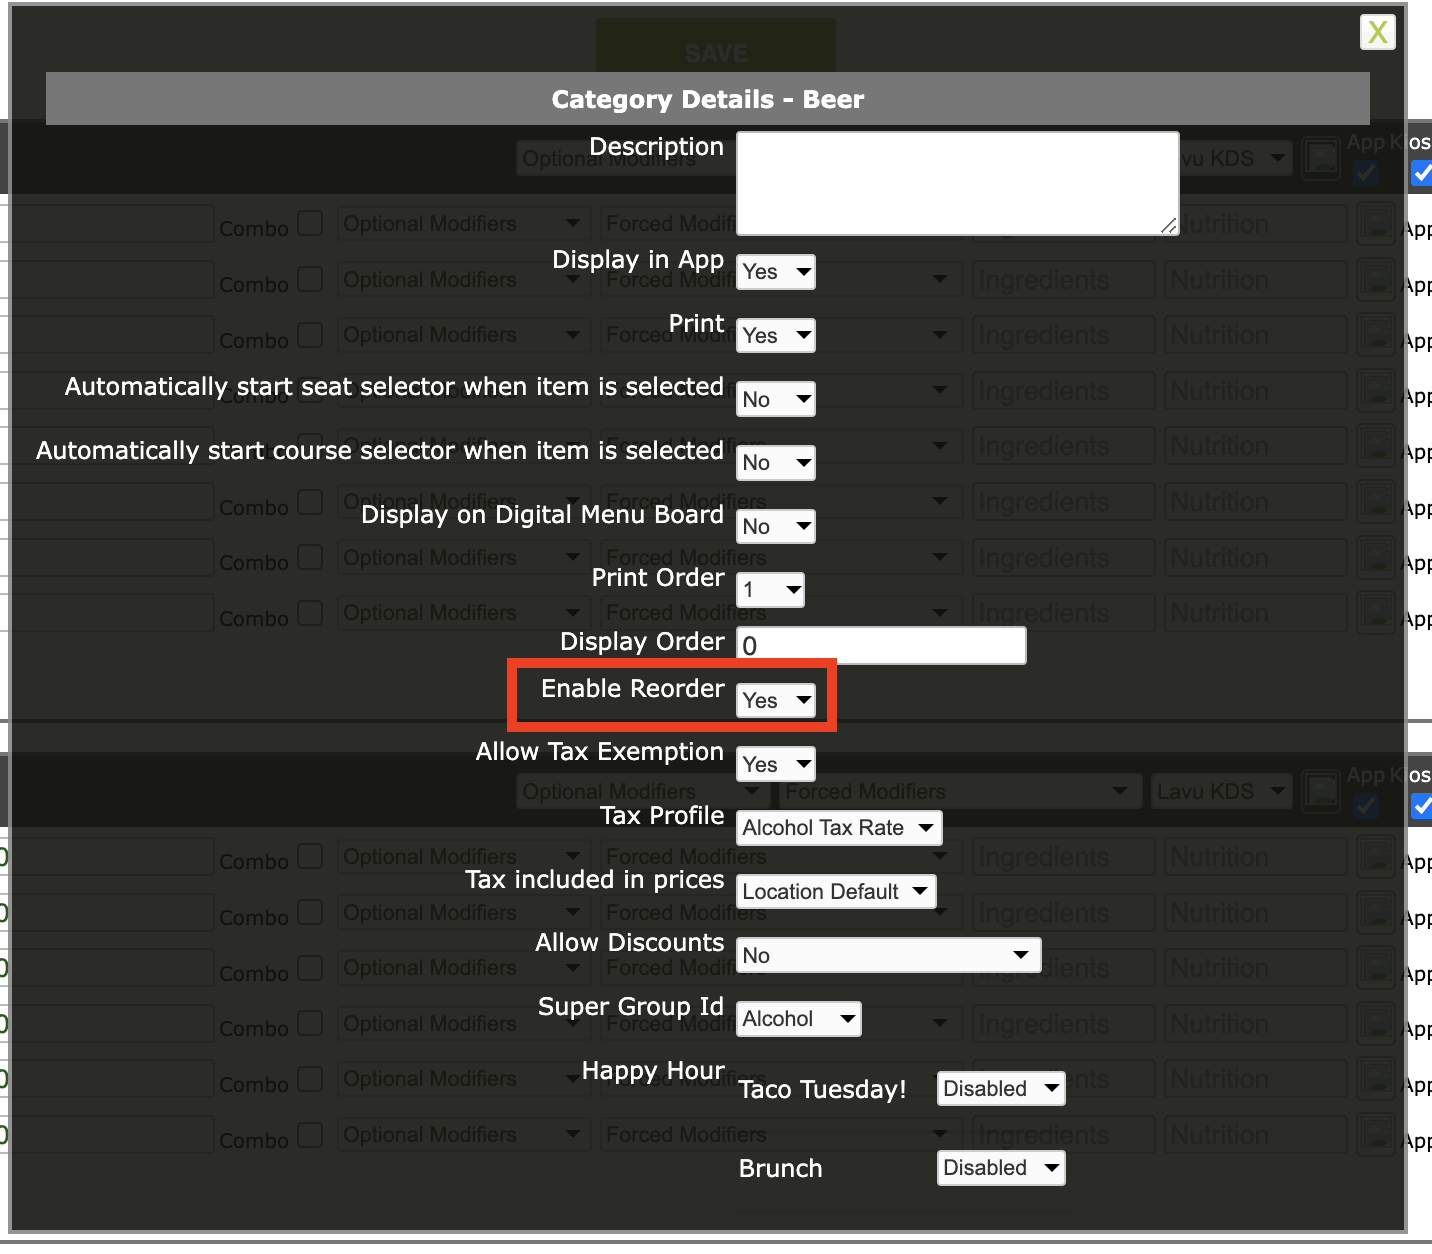The width and height of the screenshot is (1432, 1254).
Task: Expand the Allow Discounts dropdown
Action: [x=888, y=956]
